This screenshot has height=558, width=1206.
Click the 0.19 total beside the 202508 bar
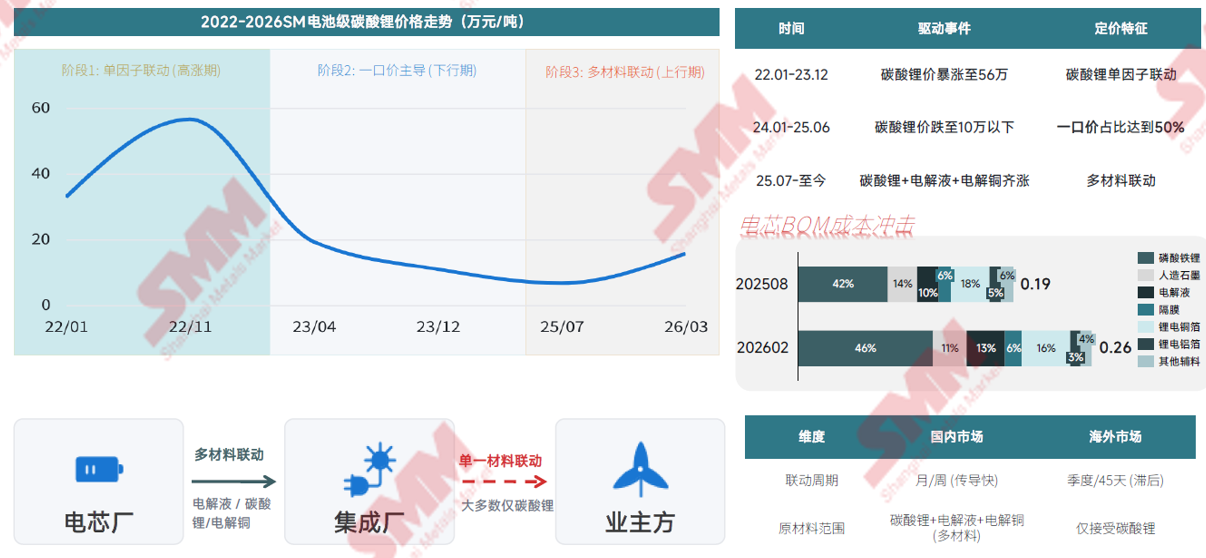[1036, 284]
